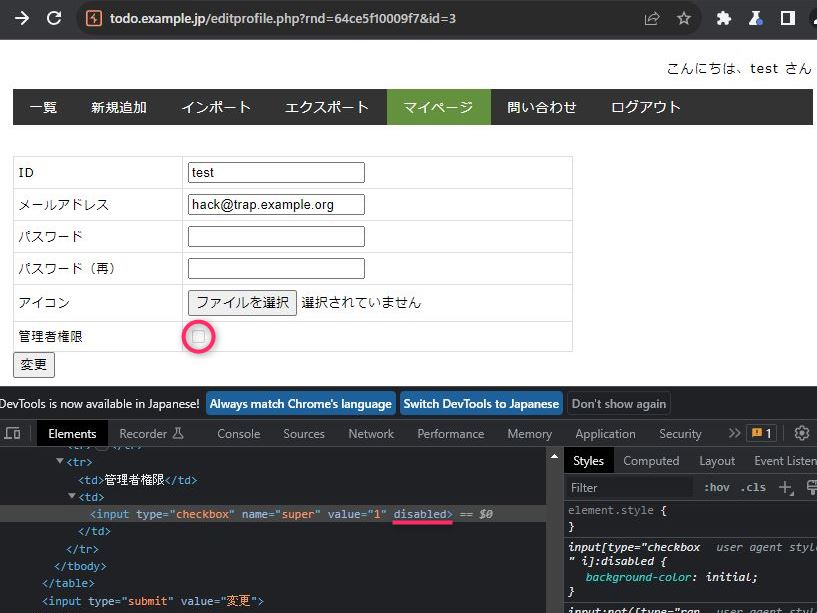
Task: Click ファイルを選択 to choose icon file
Action: point(242,303)
